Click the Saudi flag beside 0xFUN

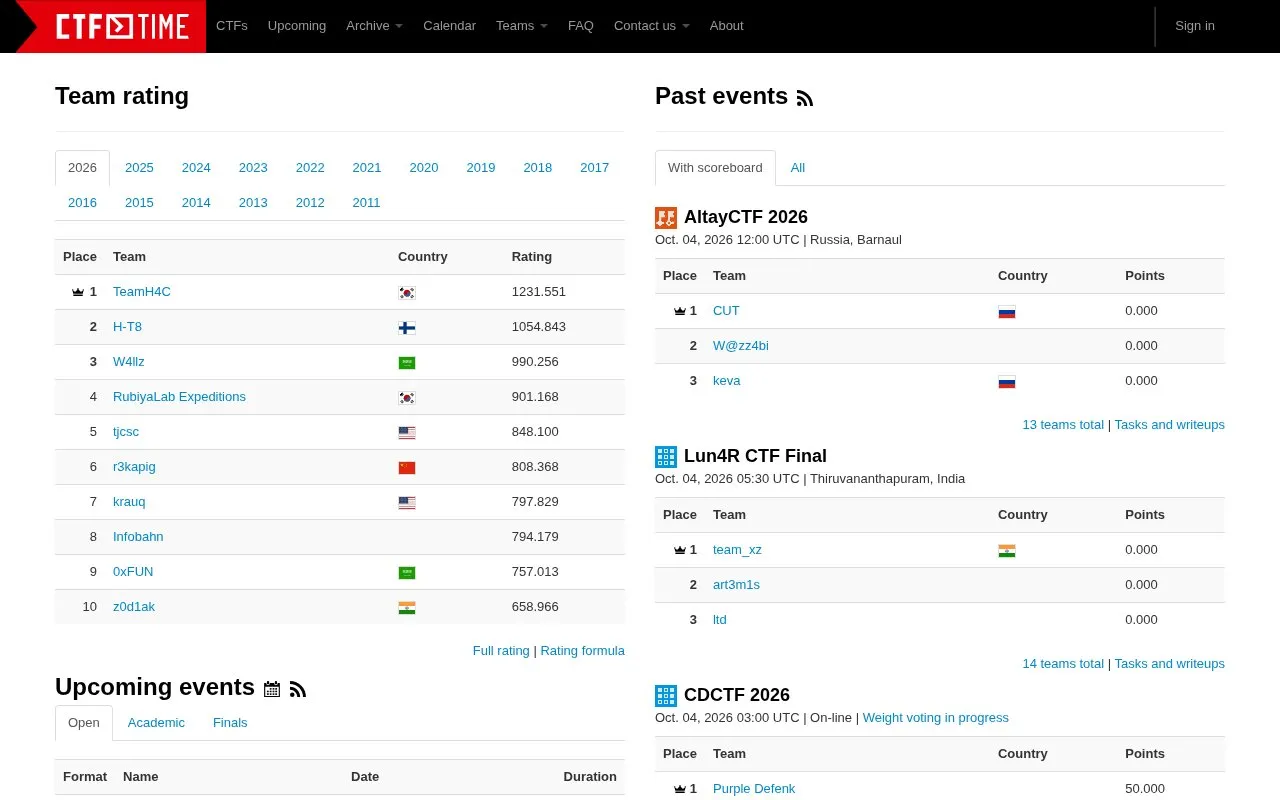[407, 573]
